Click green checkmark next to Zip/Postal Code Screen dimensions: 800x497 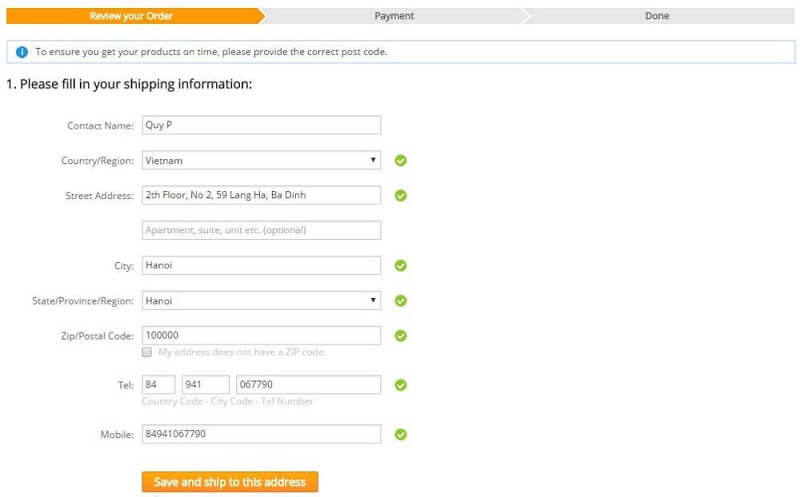[401, 336]
